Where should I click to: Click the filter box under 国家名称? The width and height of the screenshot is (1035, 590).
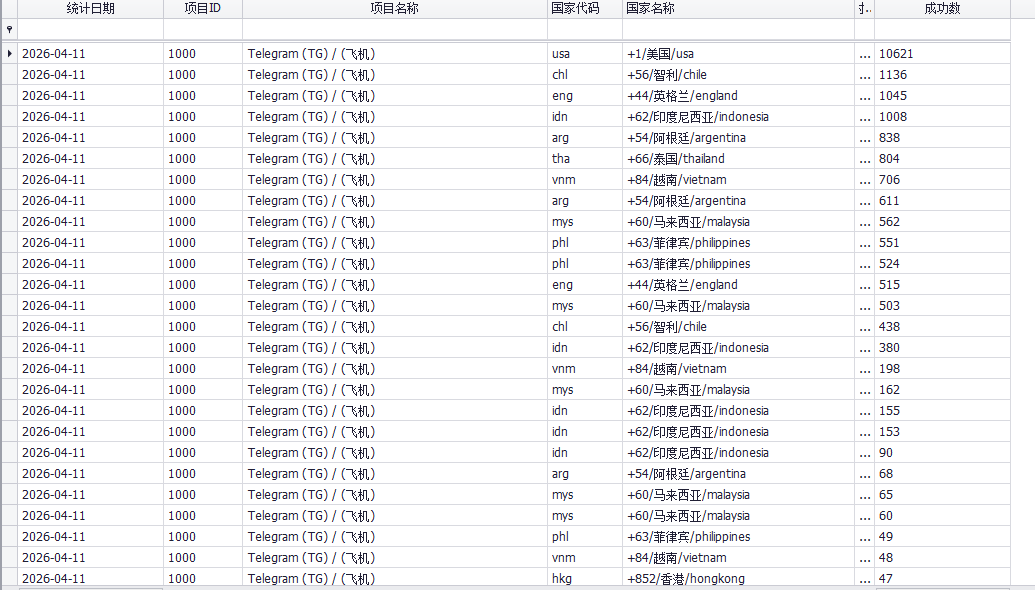coord(739,29)
